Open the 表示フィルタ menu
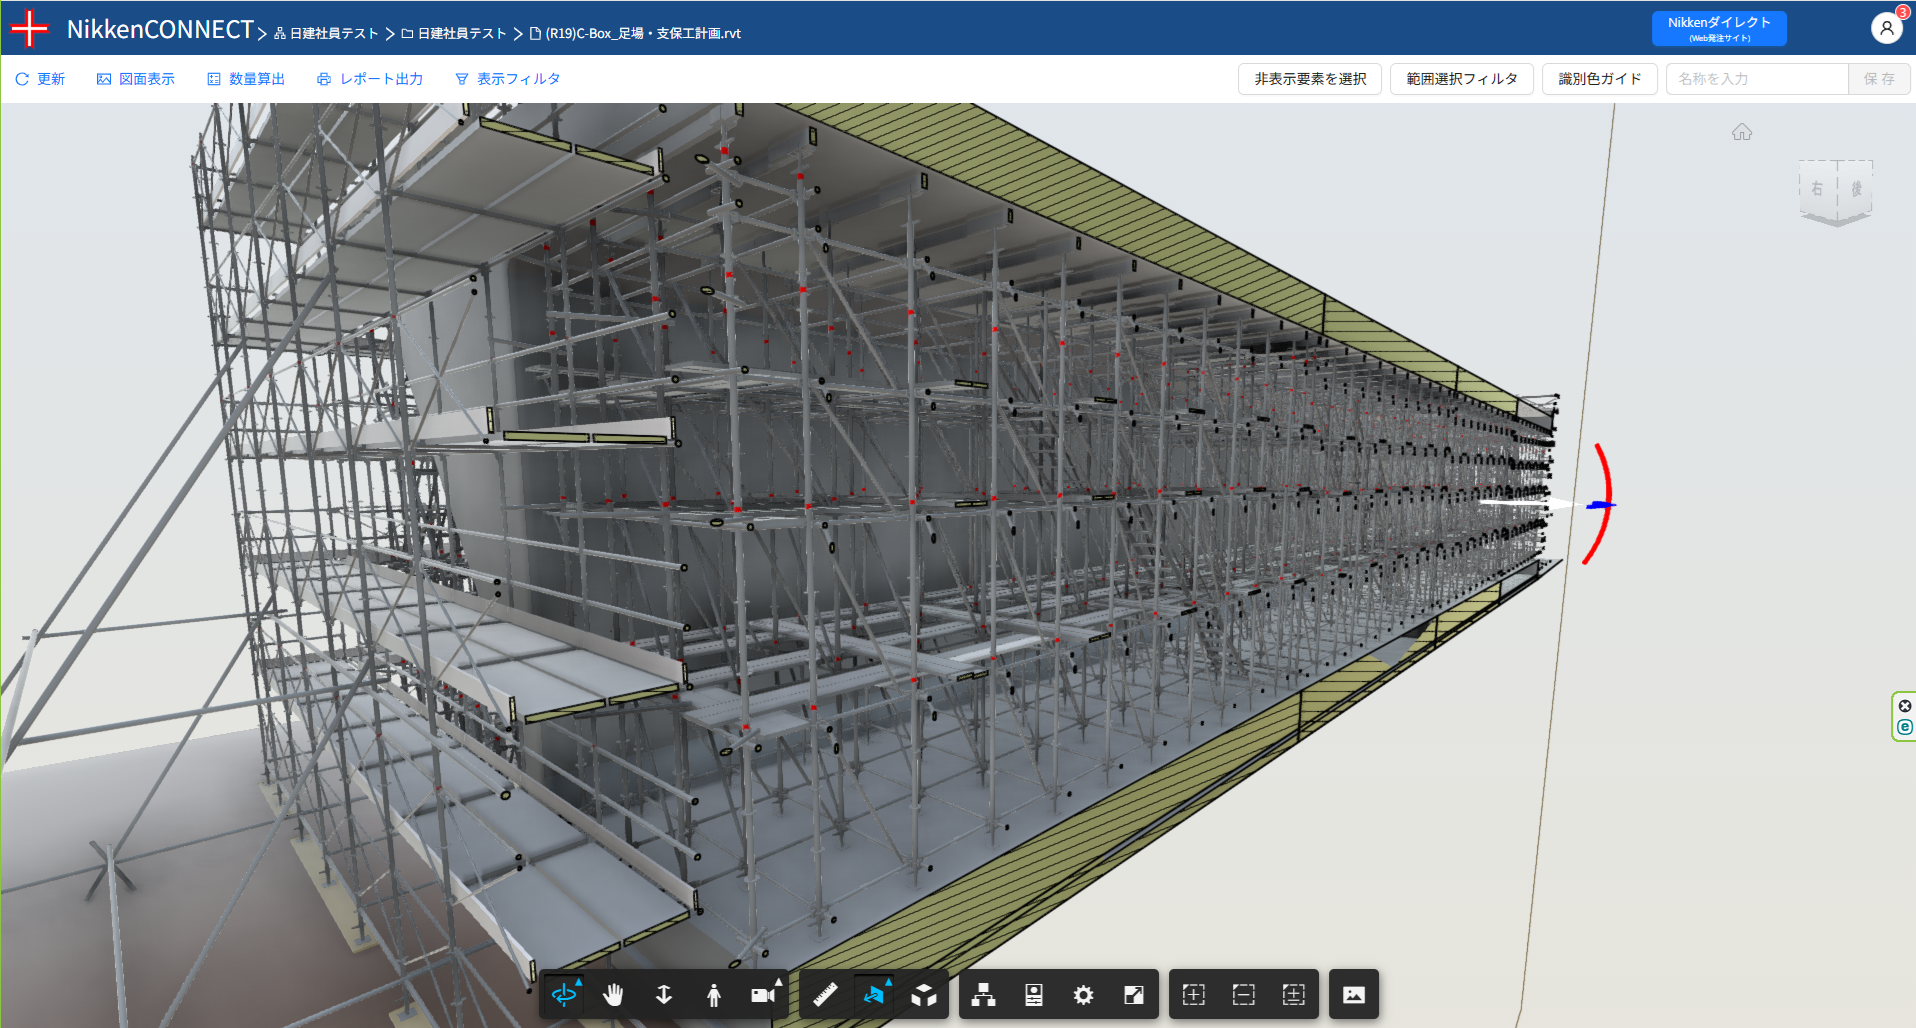This screenshot has height=1028, width=1916. [x=507, y=79]
